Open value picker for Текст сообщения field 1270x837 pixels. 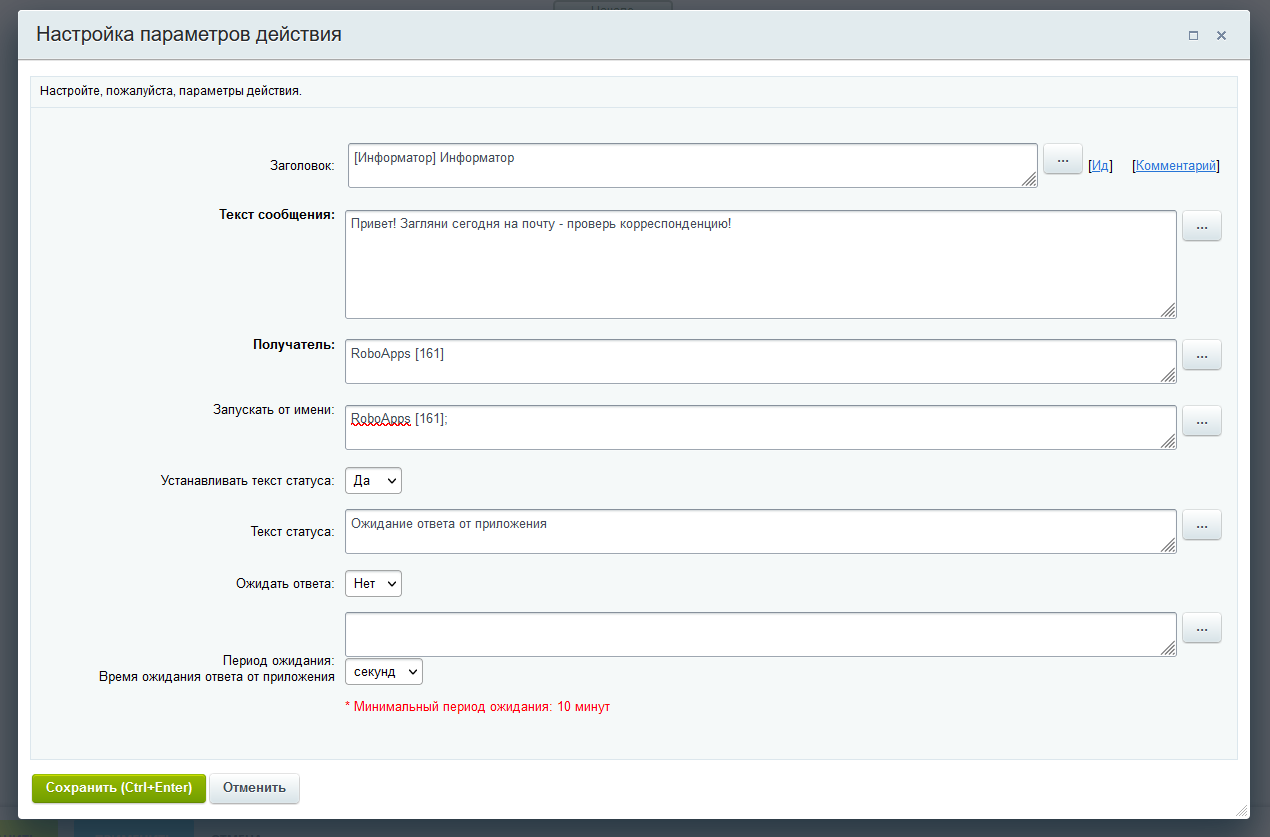coord(1201,226)
